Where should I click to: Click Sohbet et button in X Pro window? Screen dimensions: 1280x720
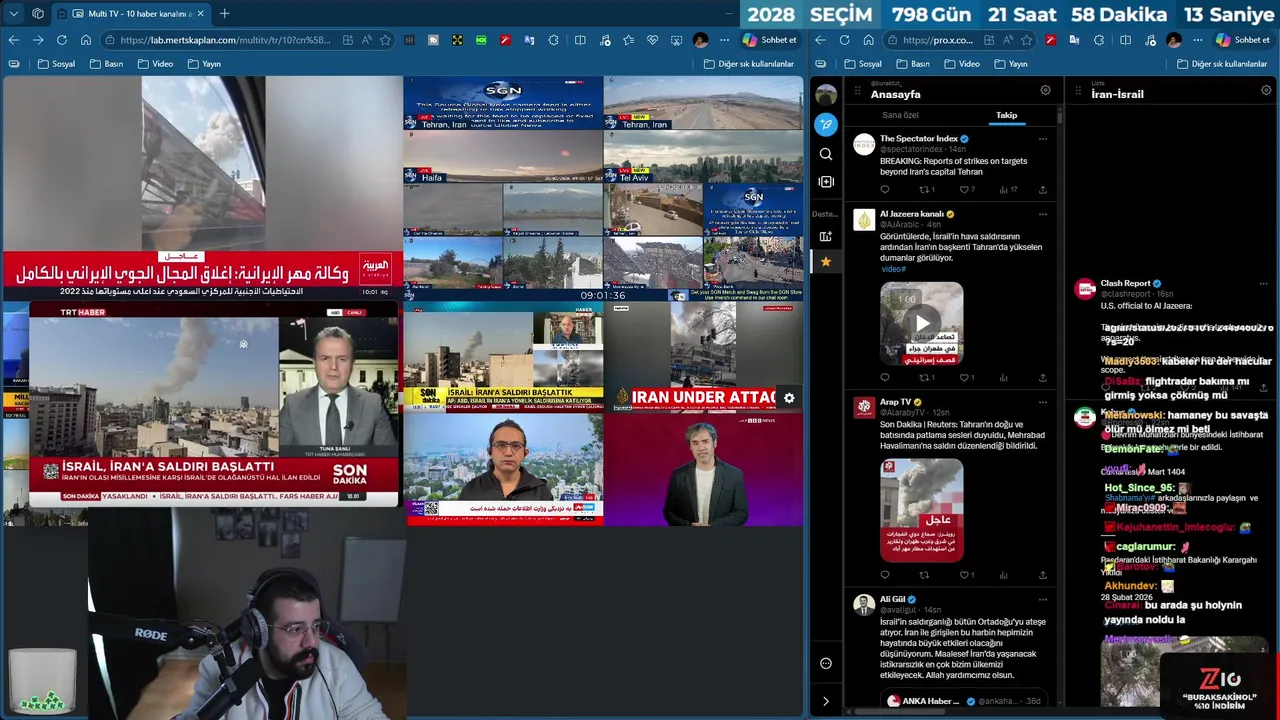(1243, 40)
